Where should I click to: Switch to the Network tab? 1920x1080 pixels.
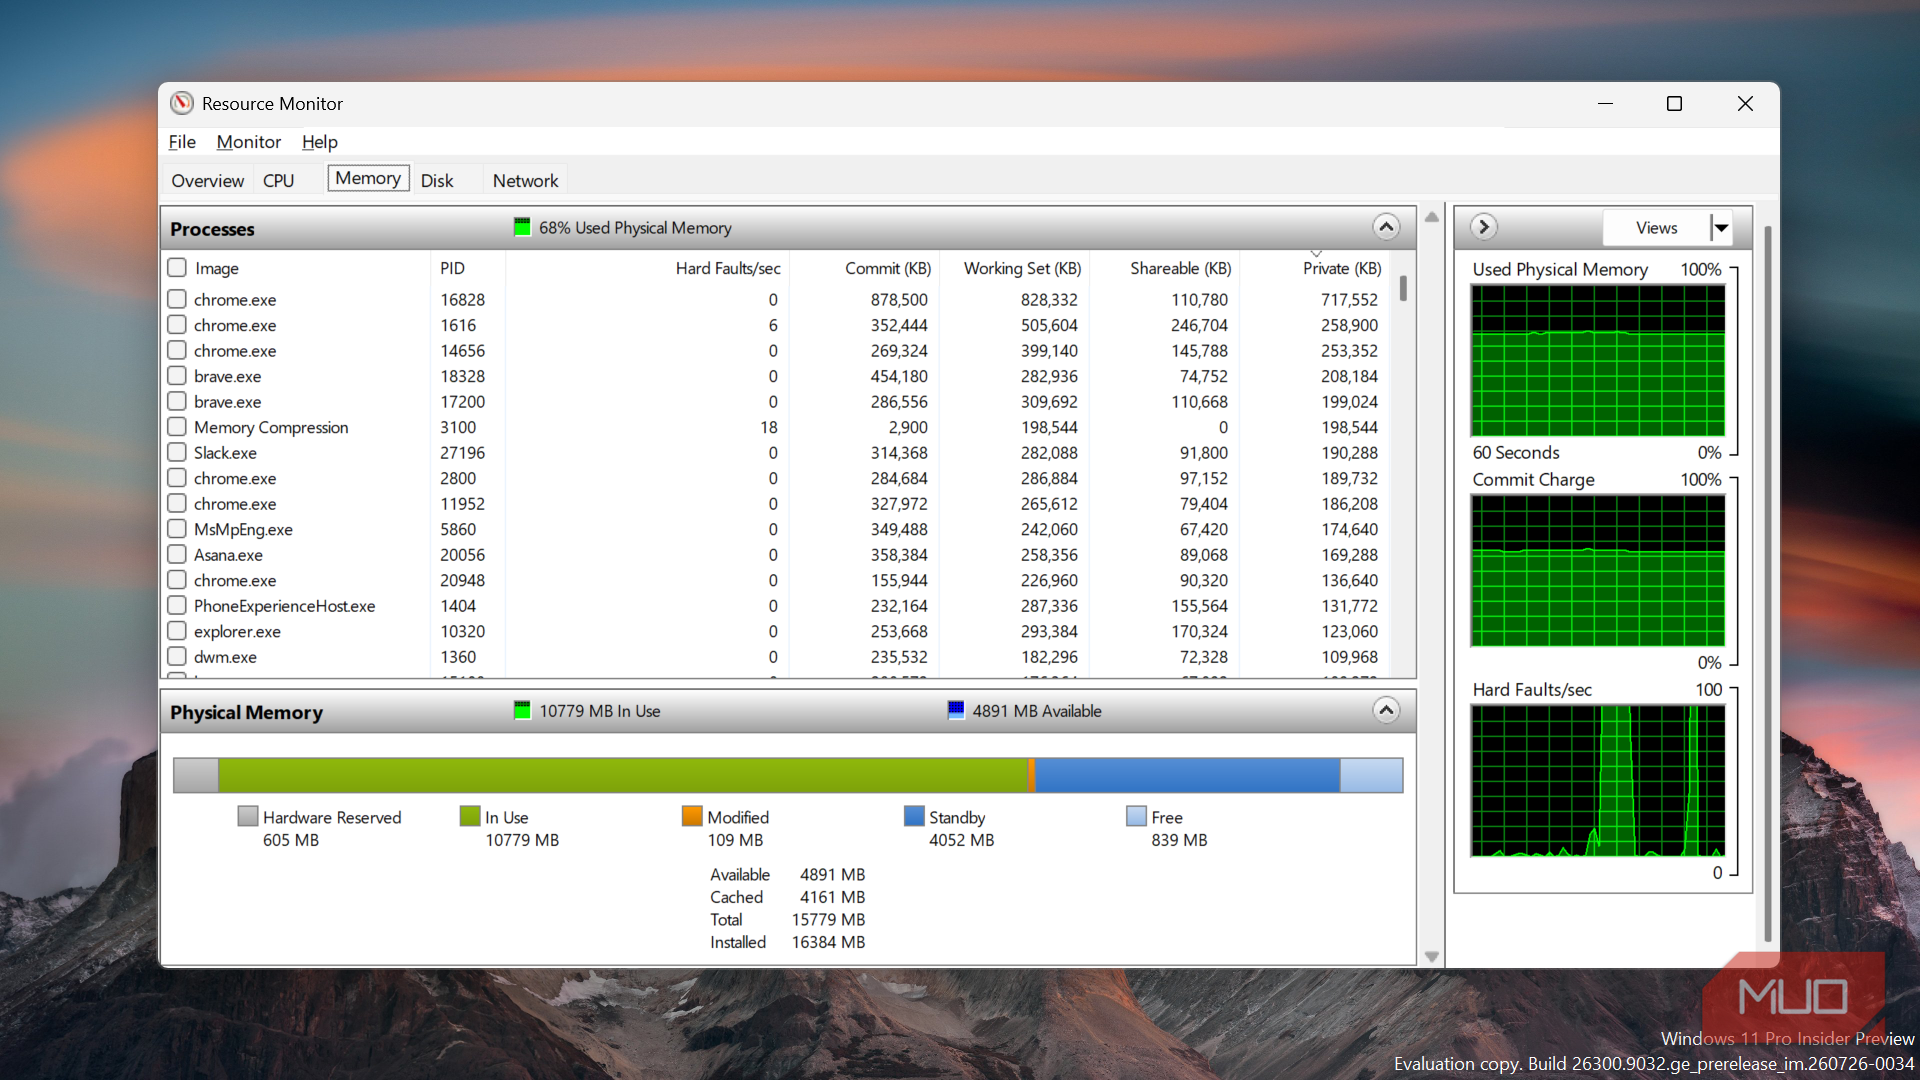coord(525,181)
